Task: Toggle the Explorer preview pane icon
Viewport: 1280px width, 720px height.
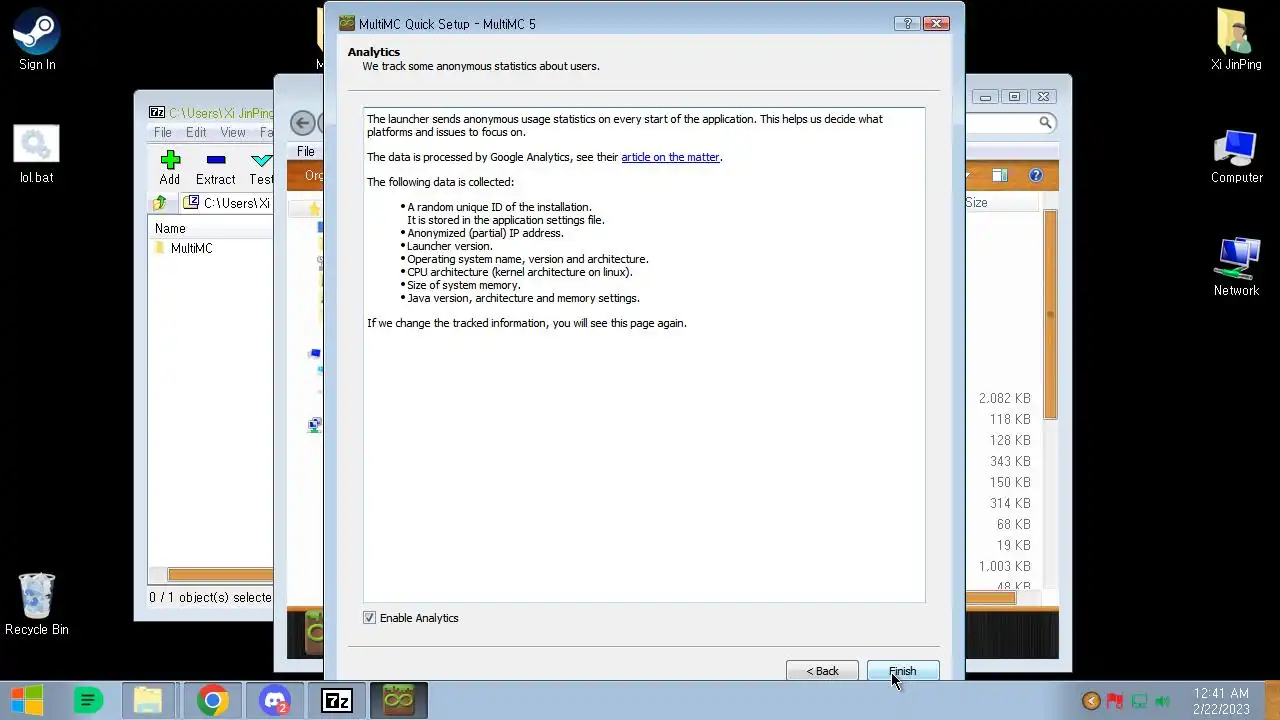Action: click(999, 175)
